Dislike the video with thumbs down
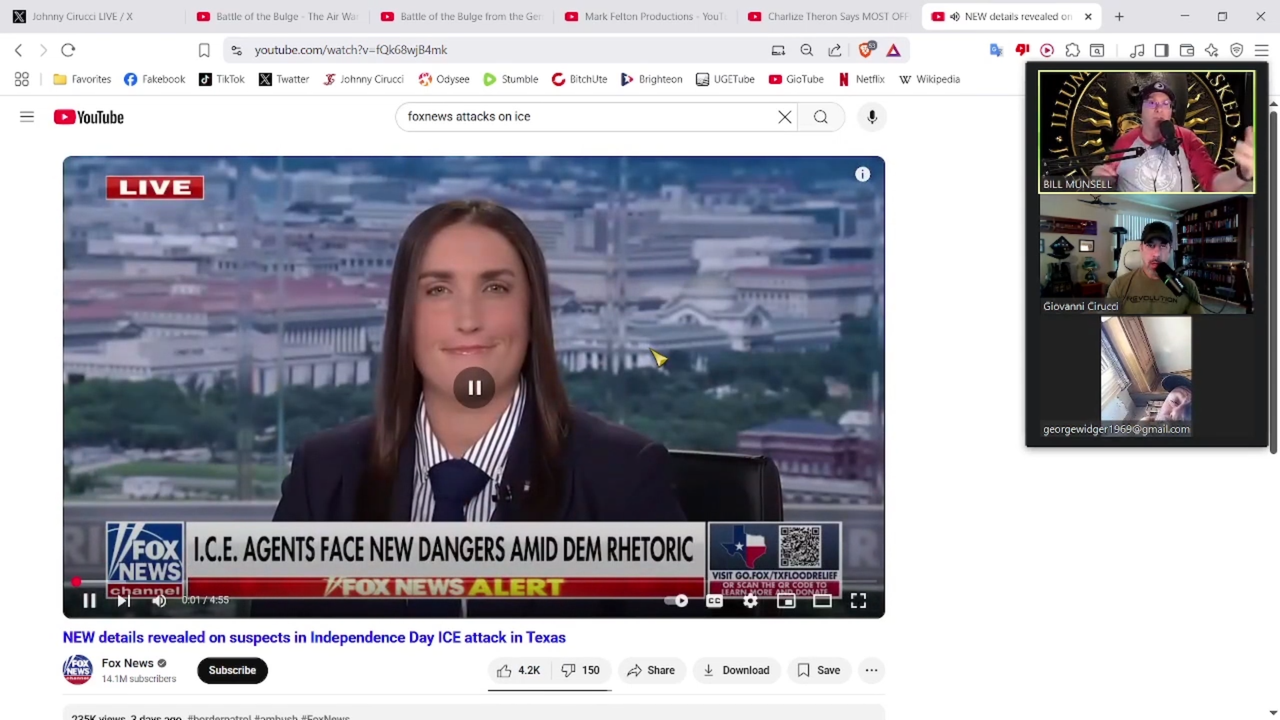Screen dimensions: 1280x720 click(x=581, y=670)
